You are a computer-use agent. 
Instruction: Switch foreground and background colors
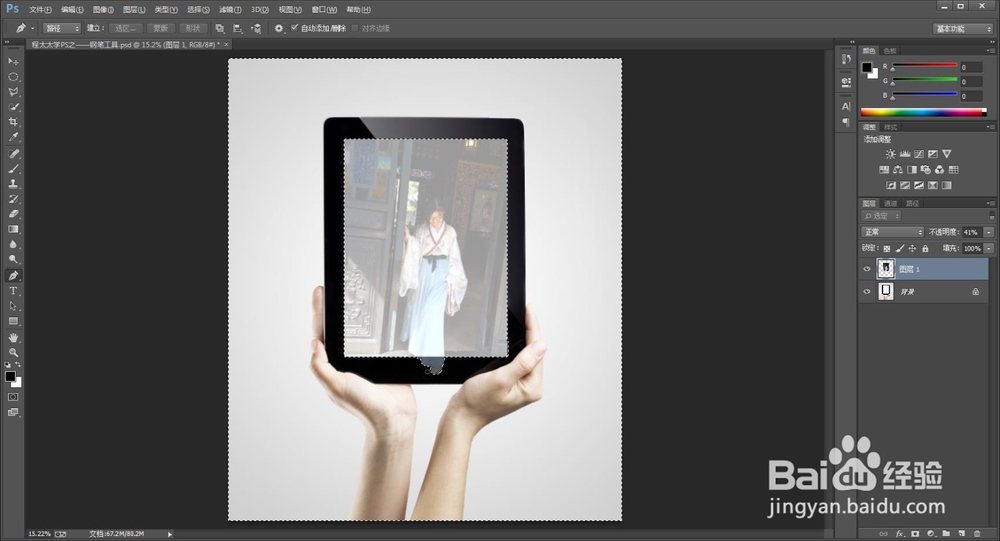(x=18, y=365)
